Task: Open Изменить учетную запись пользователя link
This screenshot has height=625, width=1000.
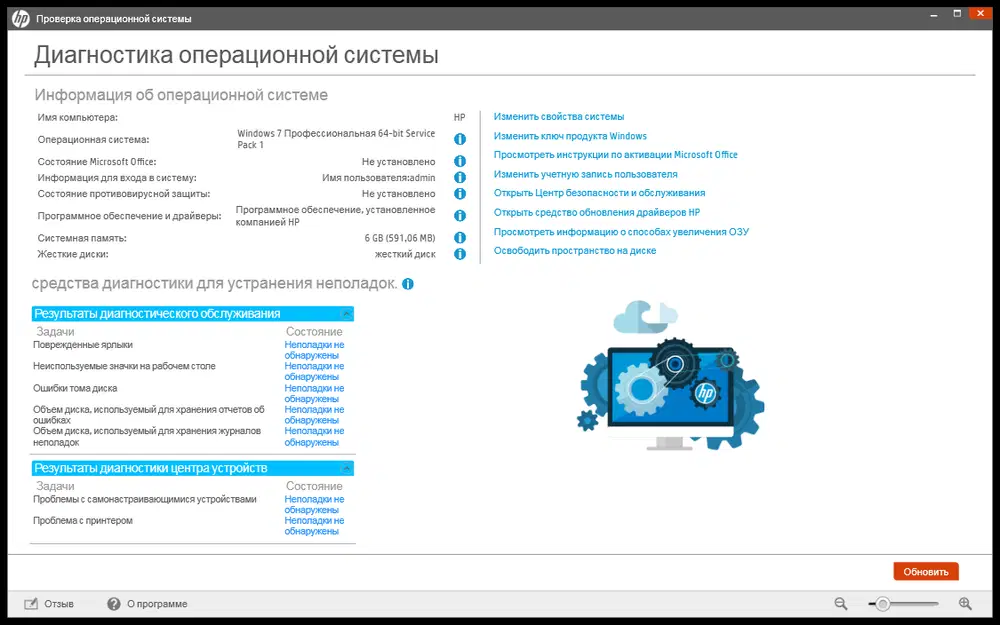Action: click(x=585, y=174)
